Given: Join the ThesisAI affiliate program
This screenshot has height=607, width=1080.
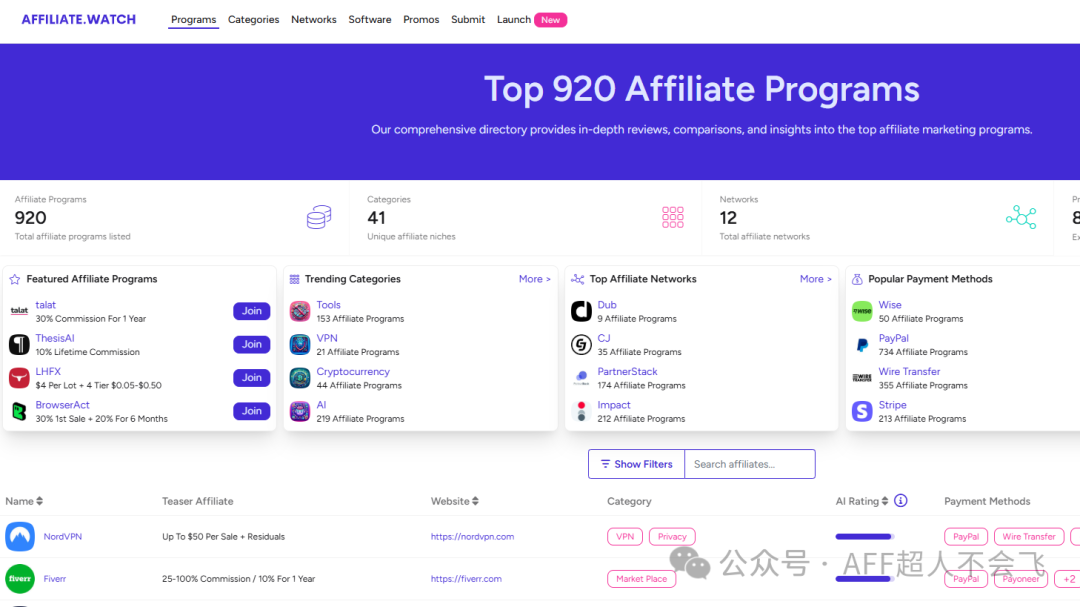Looking at the screenshot, I should tap(251, 344).
